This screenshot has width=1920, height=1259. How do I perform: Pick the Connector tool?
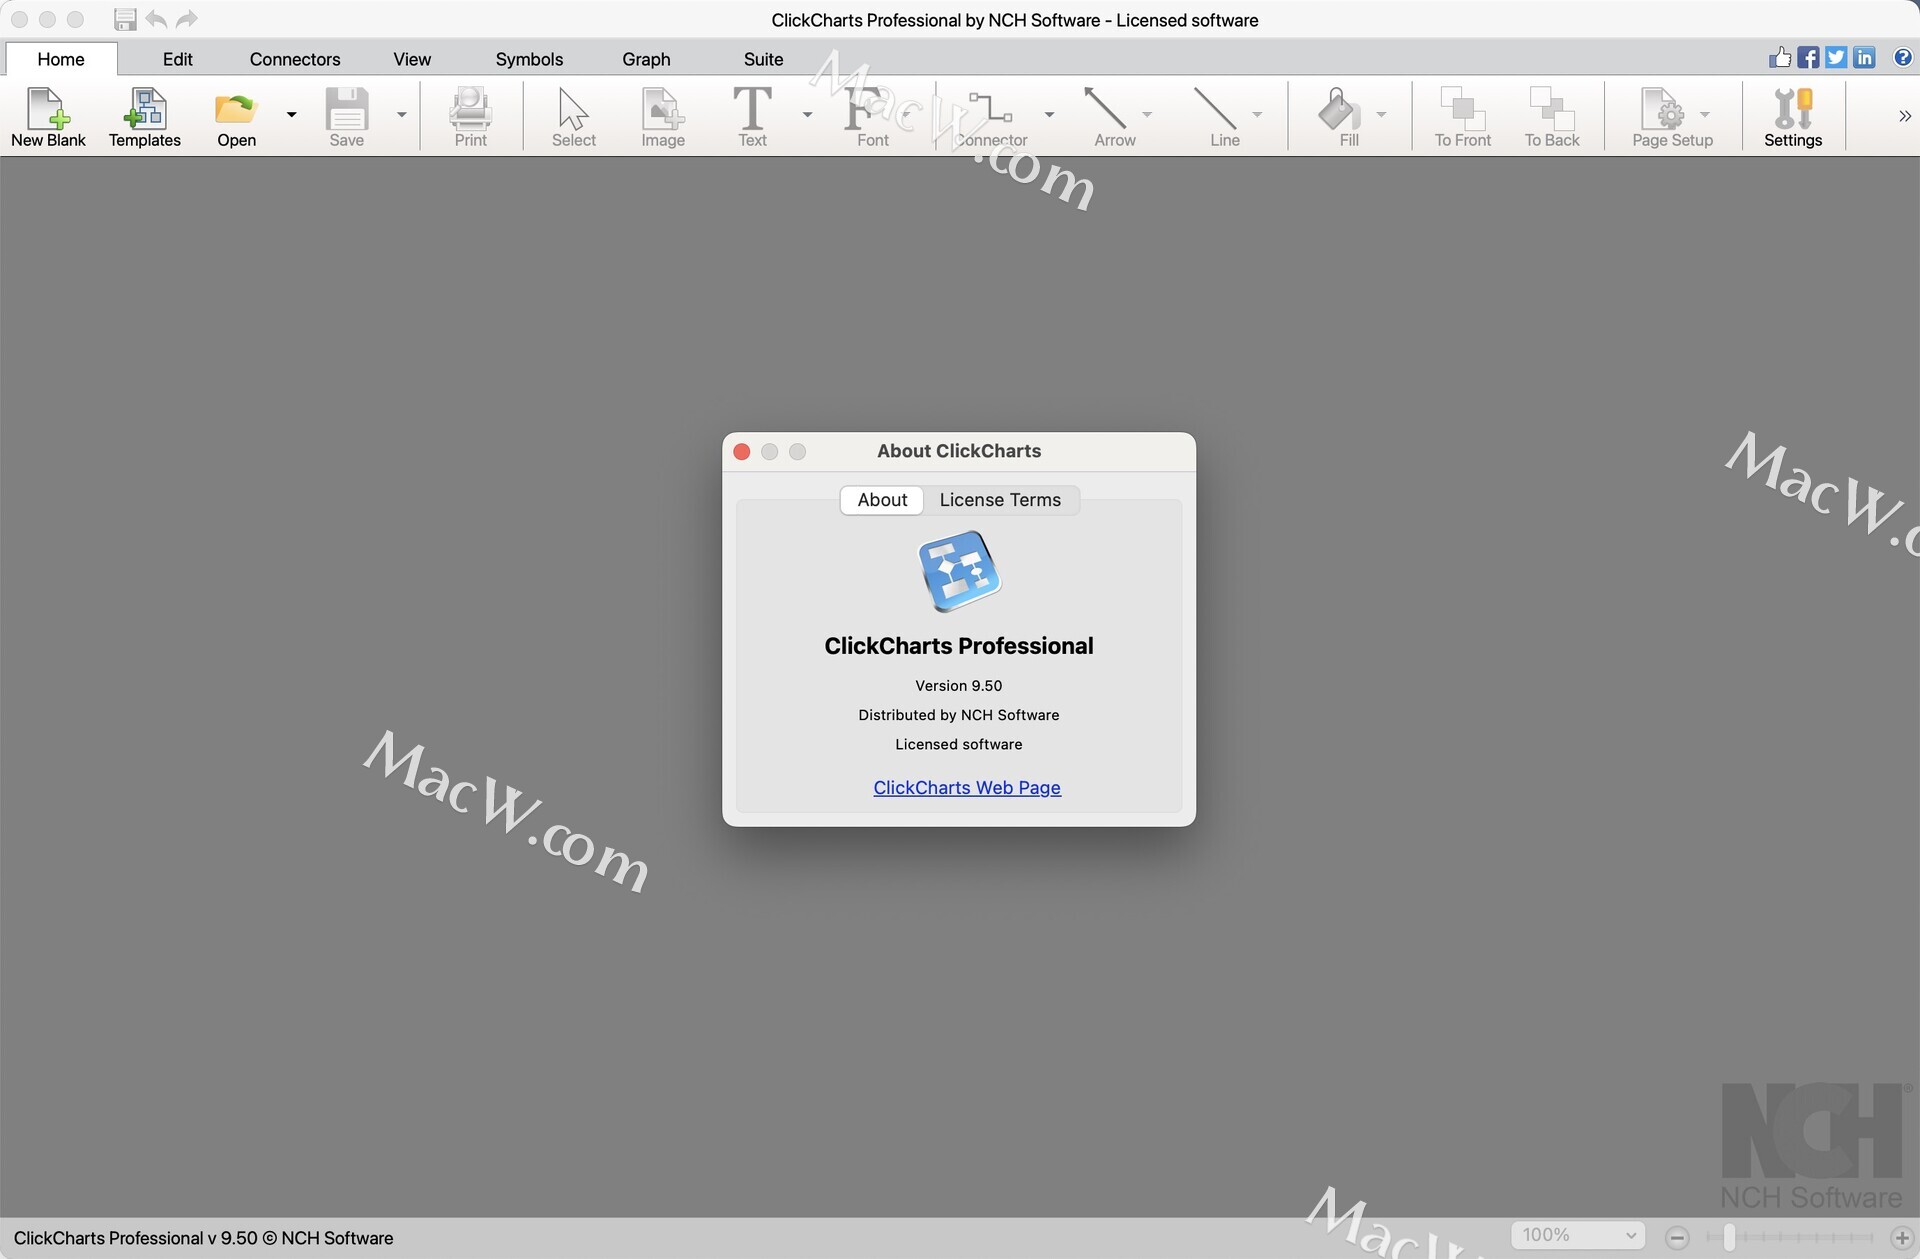pyautogui.click(x=991, y=117)
